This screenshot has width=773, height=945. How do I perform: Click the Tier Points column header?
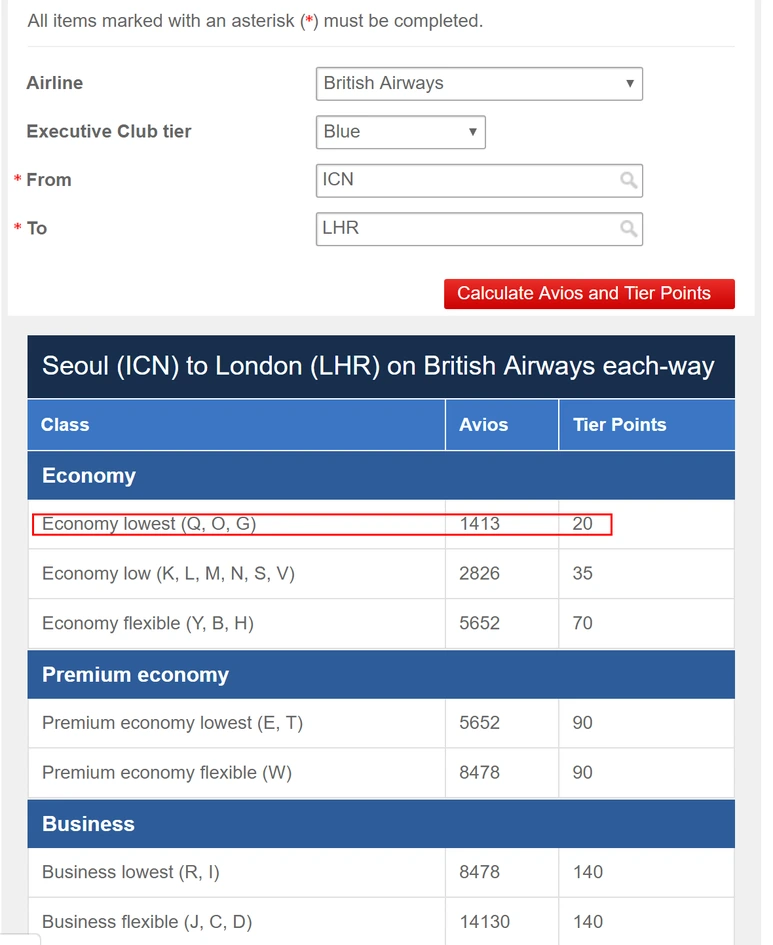pos(647,425)
